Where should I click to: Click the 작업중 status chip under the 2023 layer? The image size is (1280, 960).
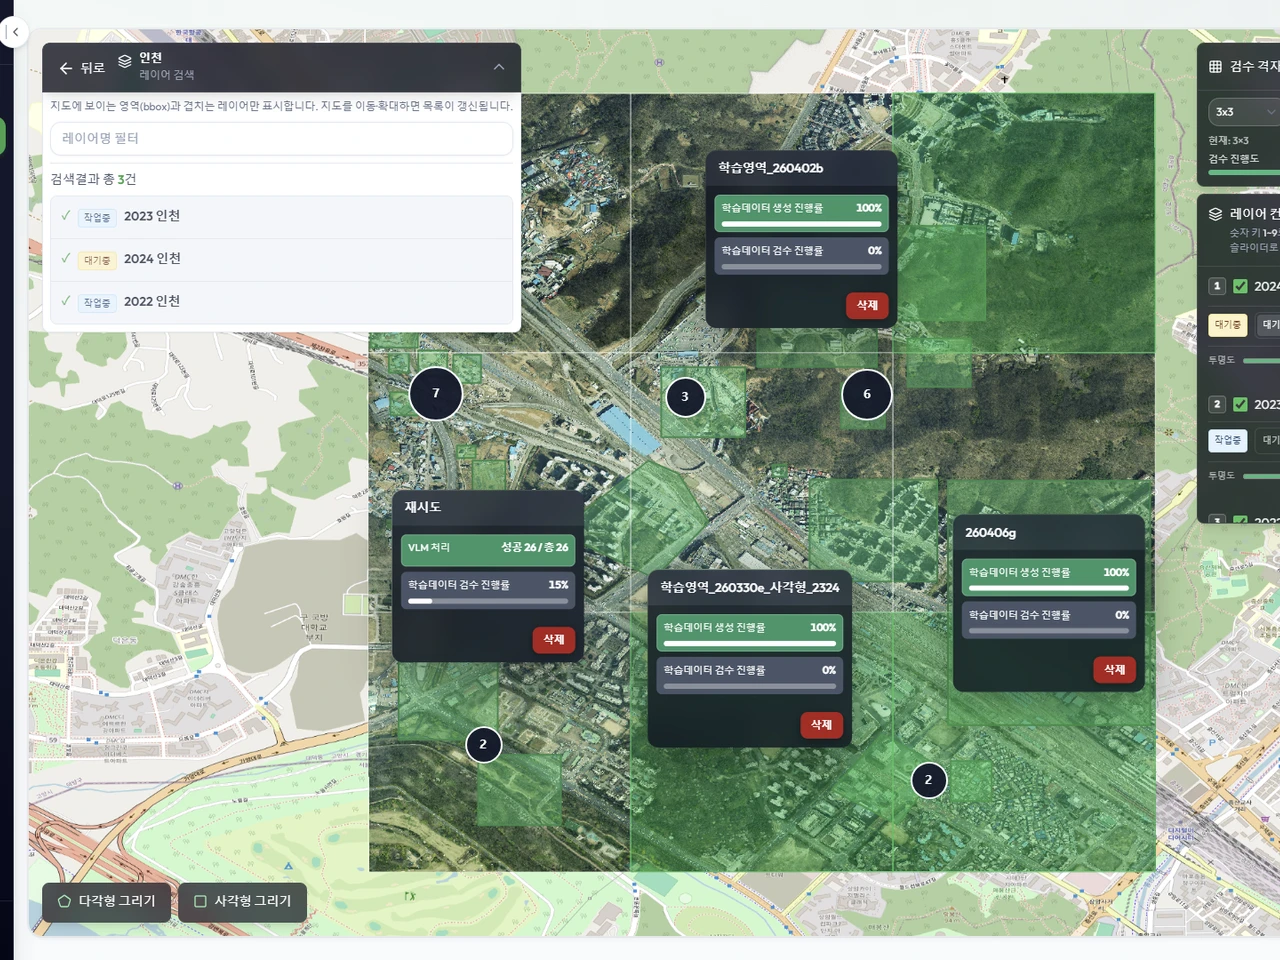[1227, 440]
